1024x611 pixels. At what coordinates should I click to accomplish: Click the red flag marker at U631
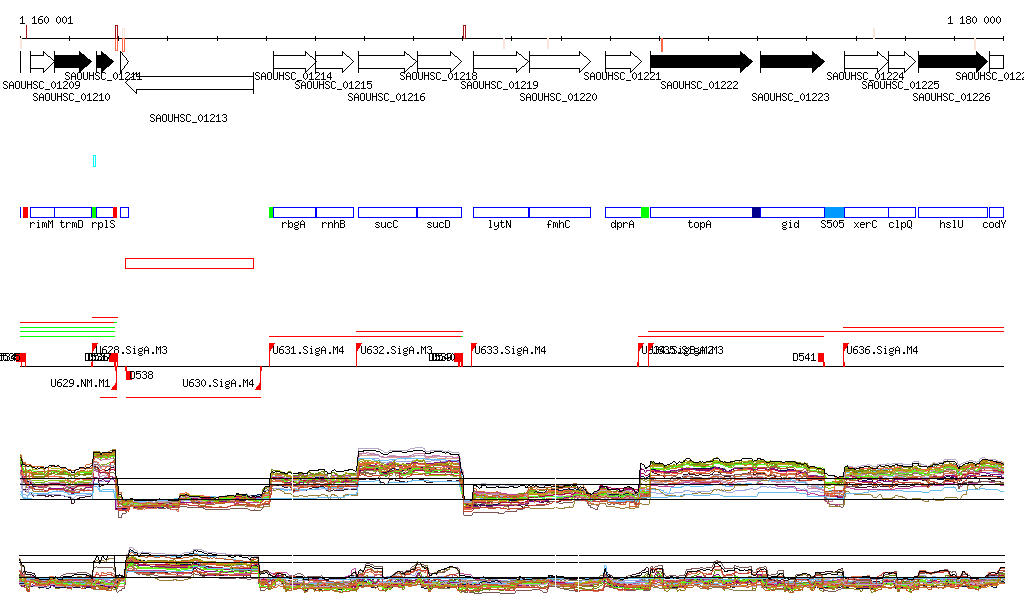[x=272, y=346]
